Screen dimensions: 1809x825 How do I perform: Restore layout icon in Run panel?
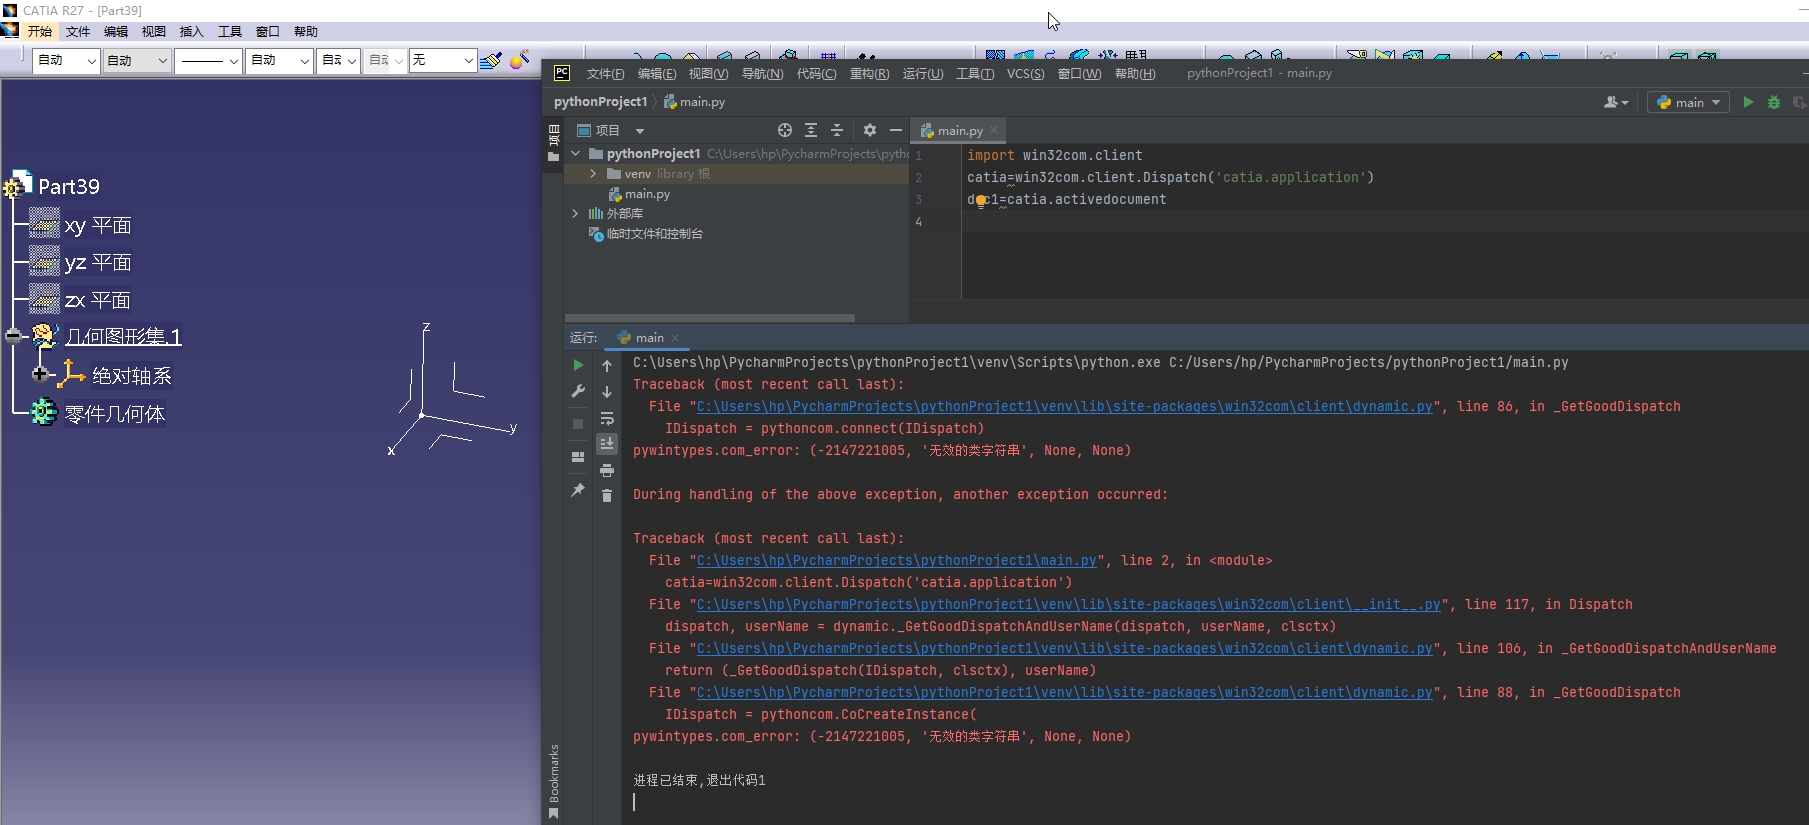click(x=578, y=457)
